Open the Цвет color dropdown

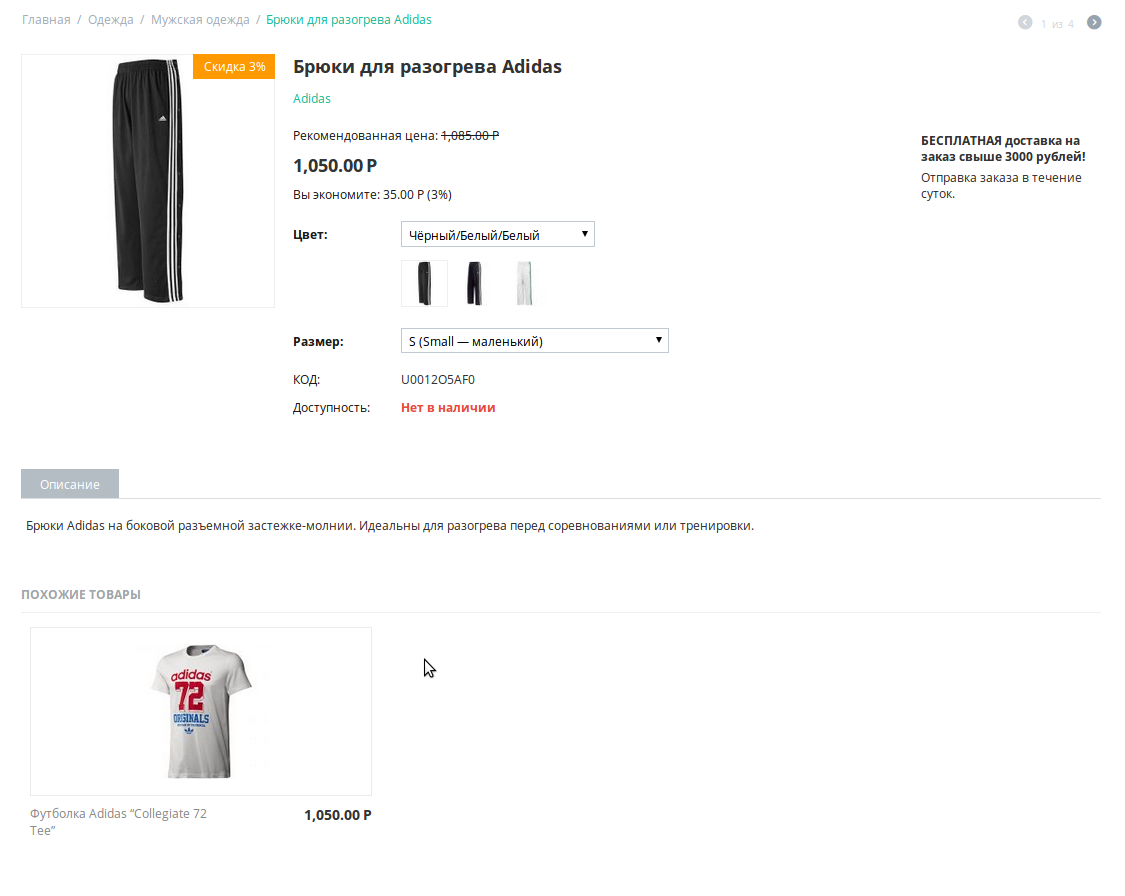click(x=497, y=235)
